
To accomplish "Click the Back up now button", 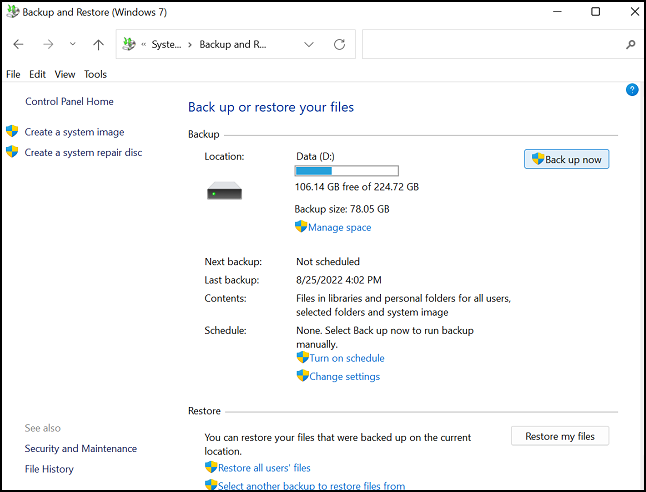I will [566, 159].
